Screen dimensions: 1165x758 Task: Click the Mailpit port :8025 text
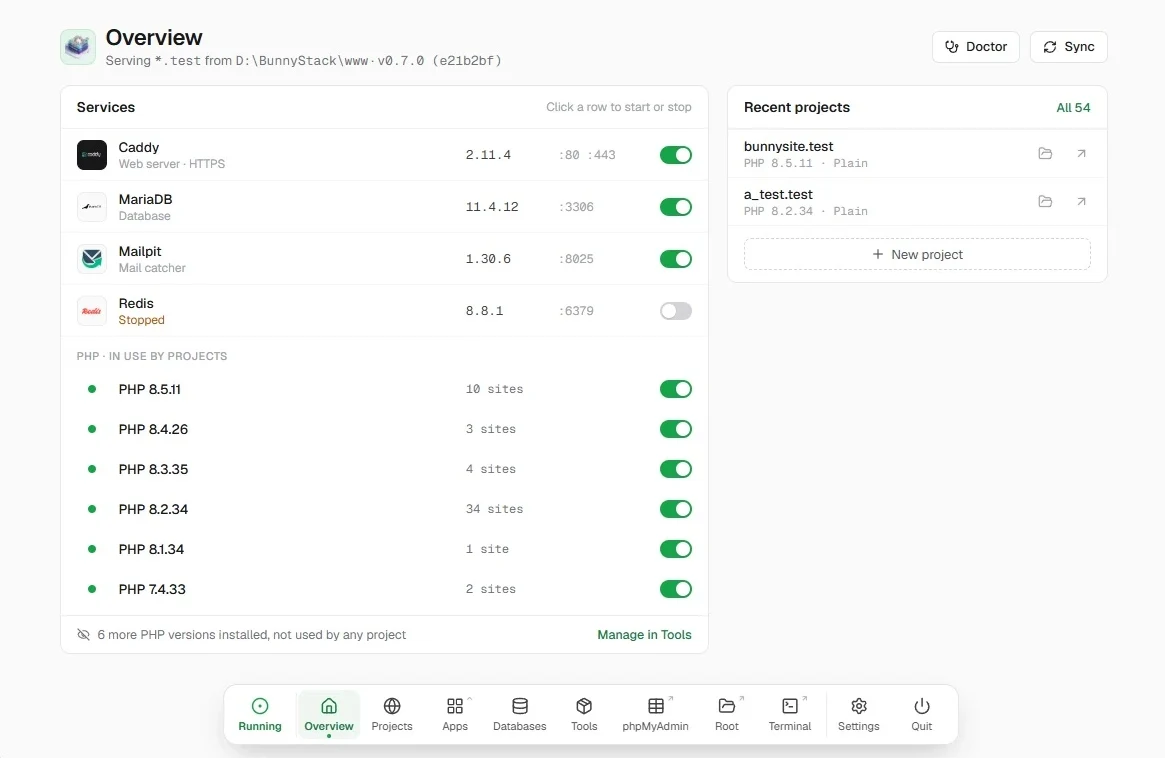tap(576, 259)
